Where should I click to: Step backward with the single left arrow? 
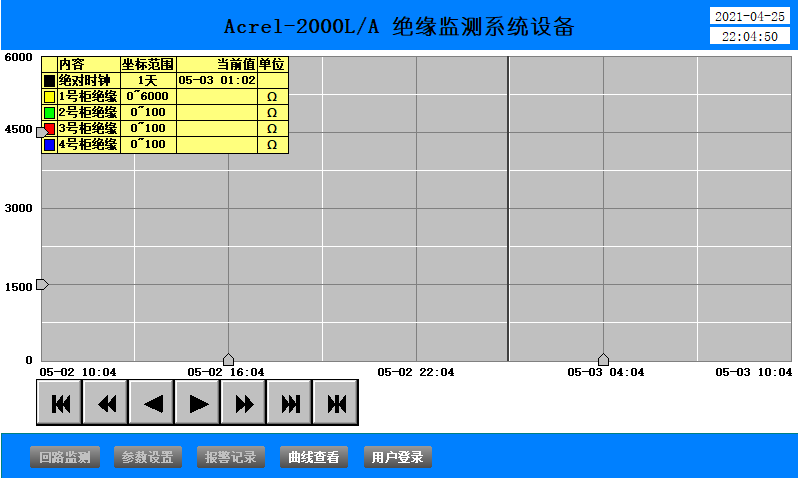(152, 403)
